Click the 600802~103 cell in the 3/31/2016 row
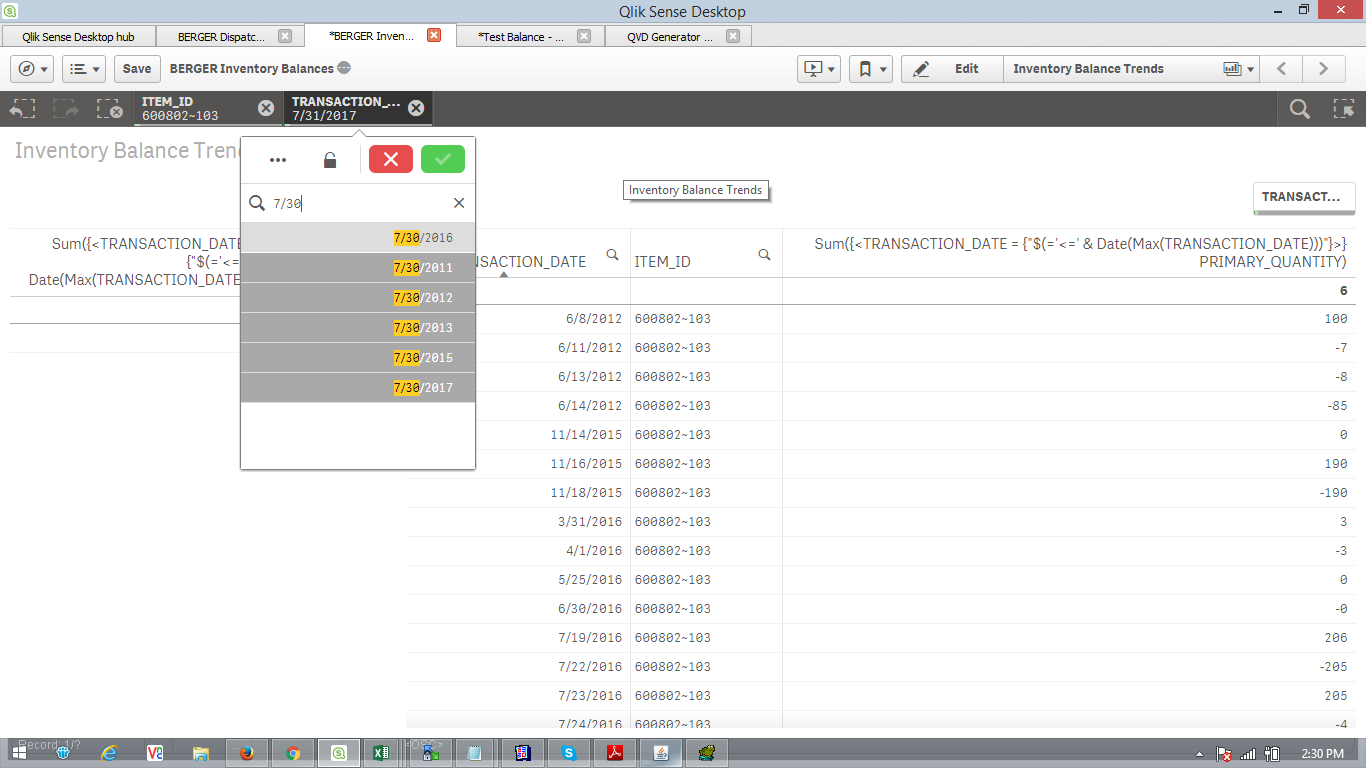1366x768 pixels. [x=672, y=522]
